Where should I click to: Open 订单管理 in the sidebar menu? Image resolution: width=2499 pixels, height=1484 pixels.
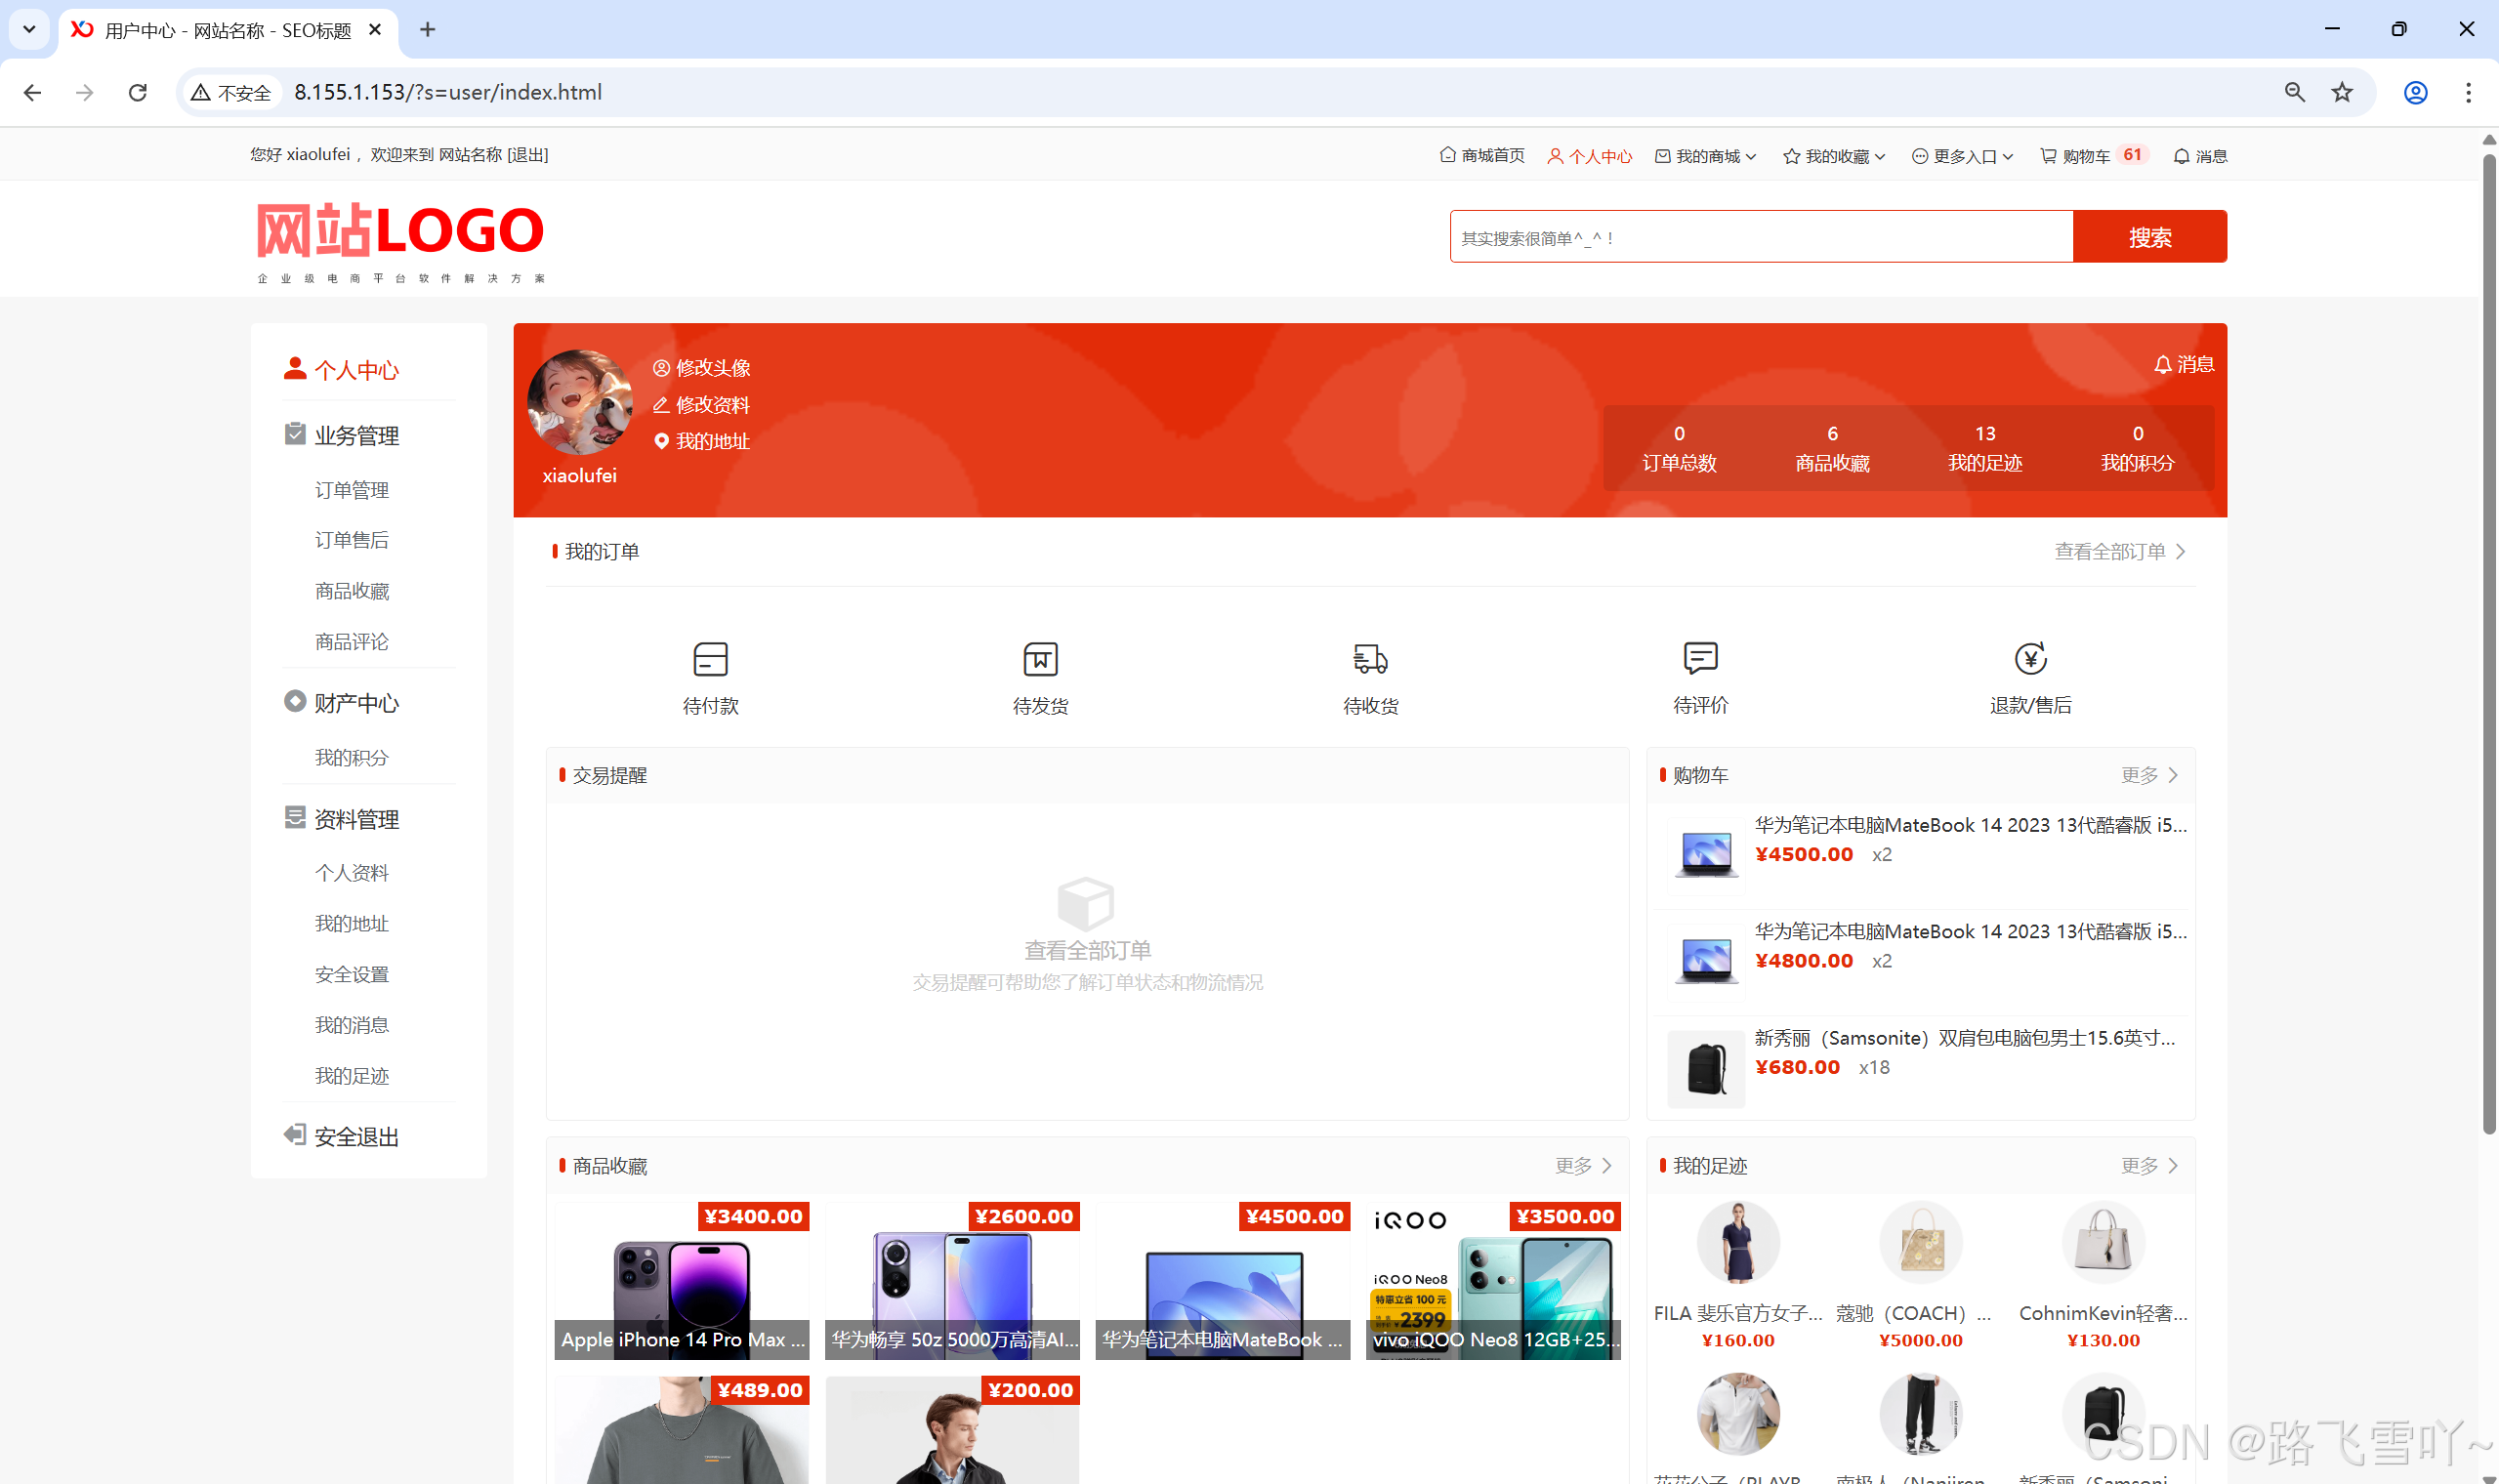tap(352, 490)
